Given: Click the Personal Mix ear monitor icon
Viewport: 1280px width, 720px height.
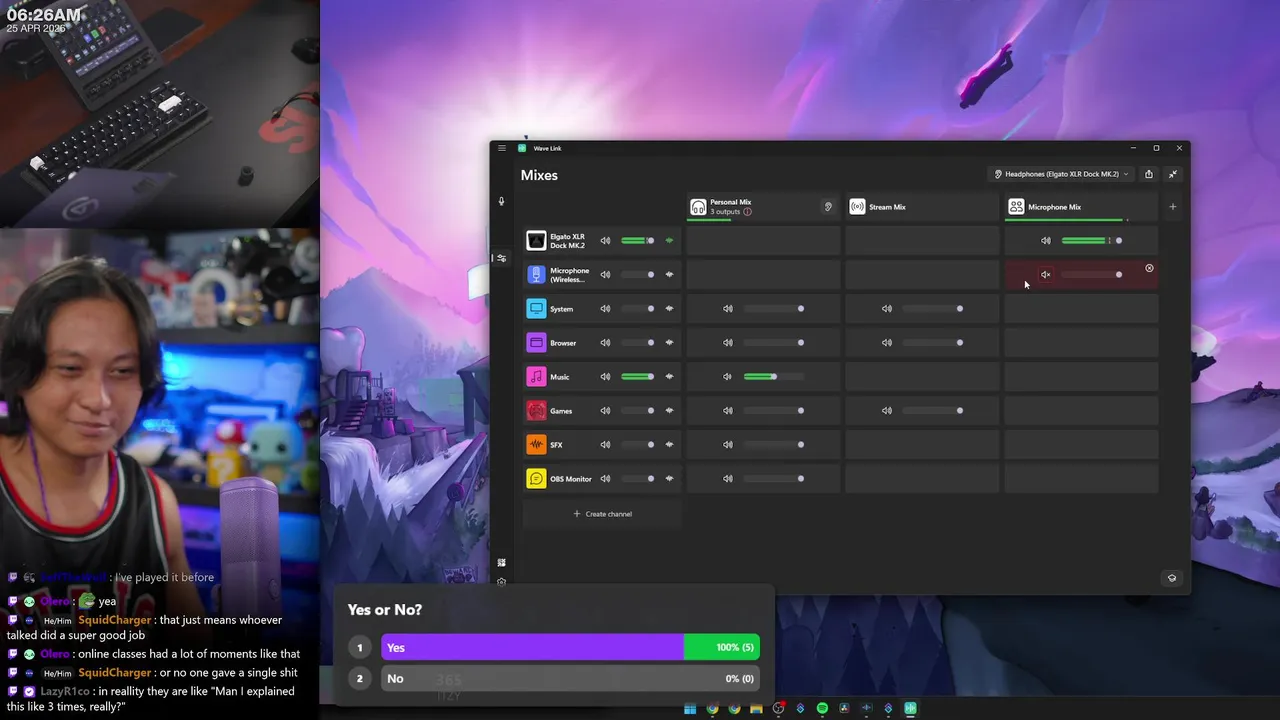Looking at the screenshot, I should (x=828, y=207).
